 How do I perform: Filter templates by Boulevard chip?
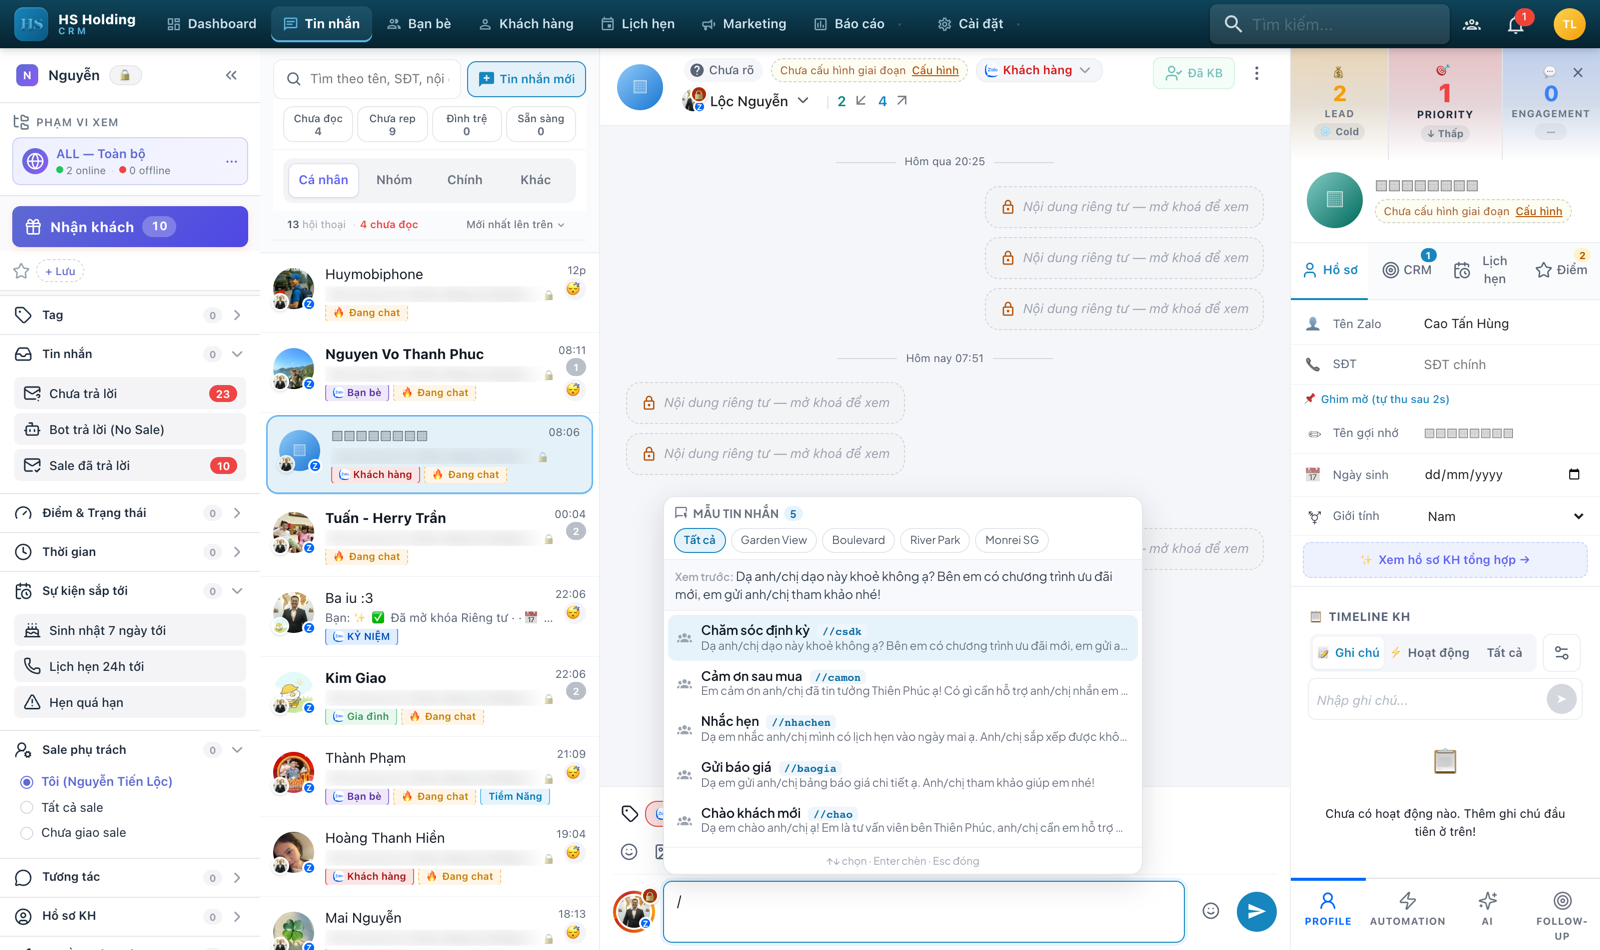click(858, 540)
